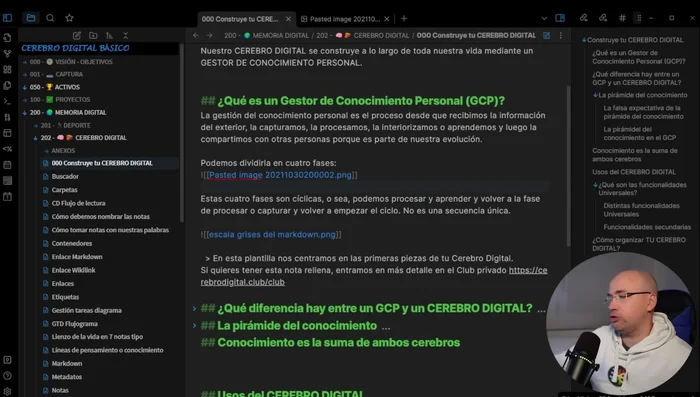Add a new tab with the plus button

click(x=404, y=18)
